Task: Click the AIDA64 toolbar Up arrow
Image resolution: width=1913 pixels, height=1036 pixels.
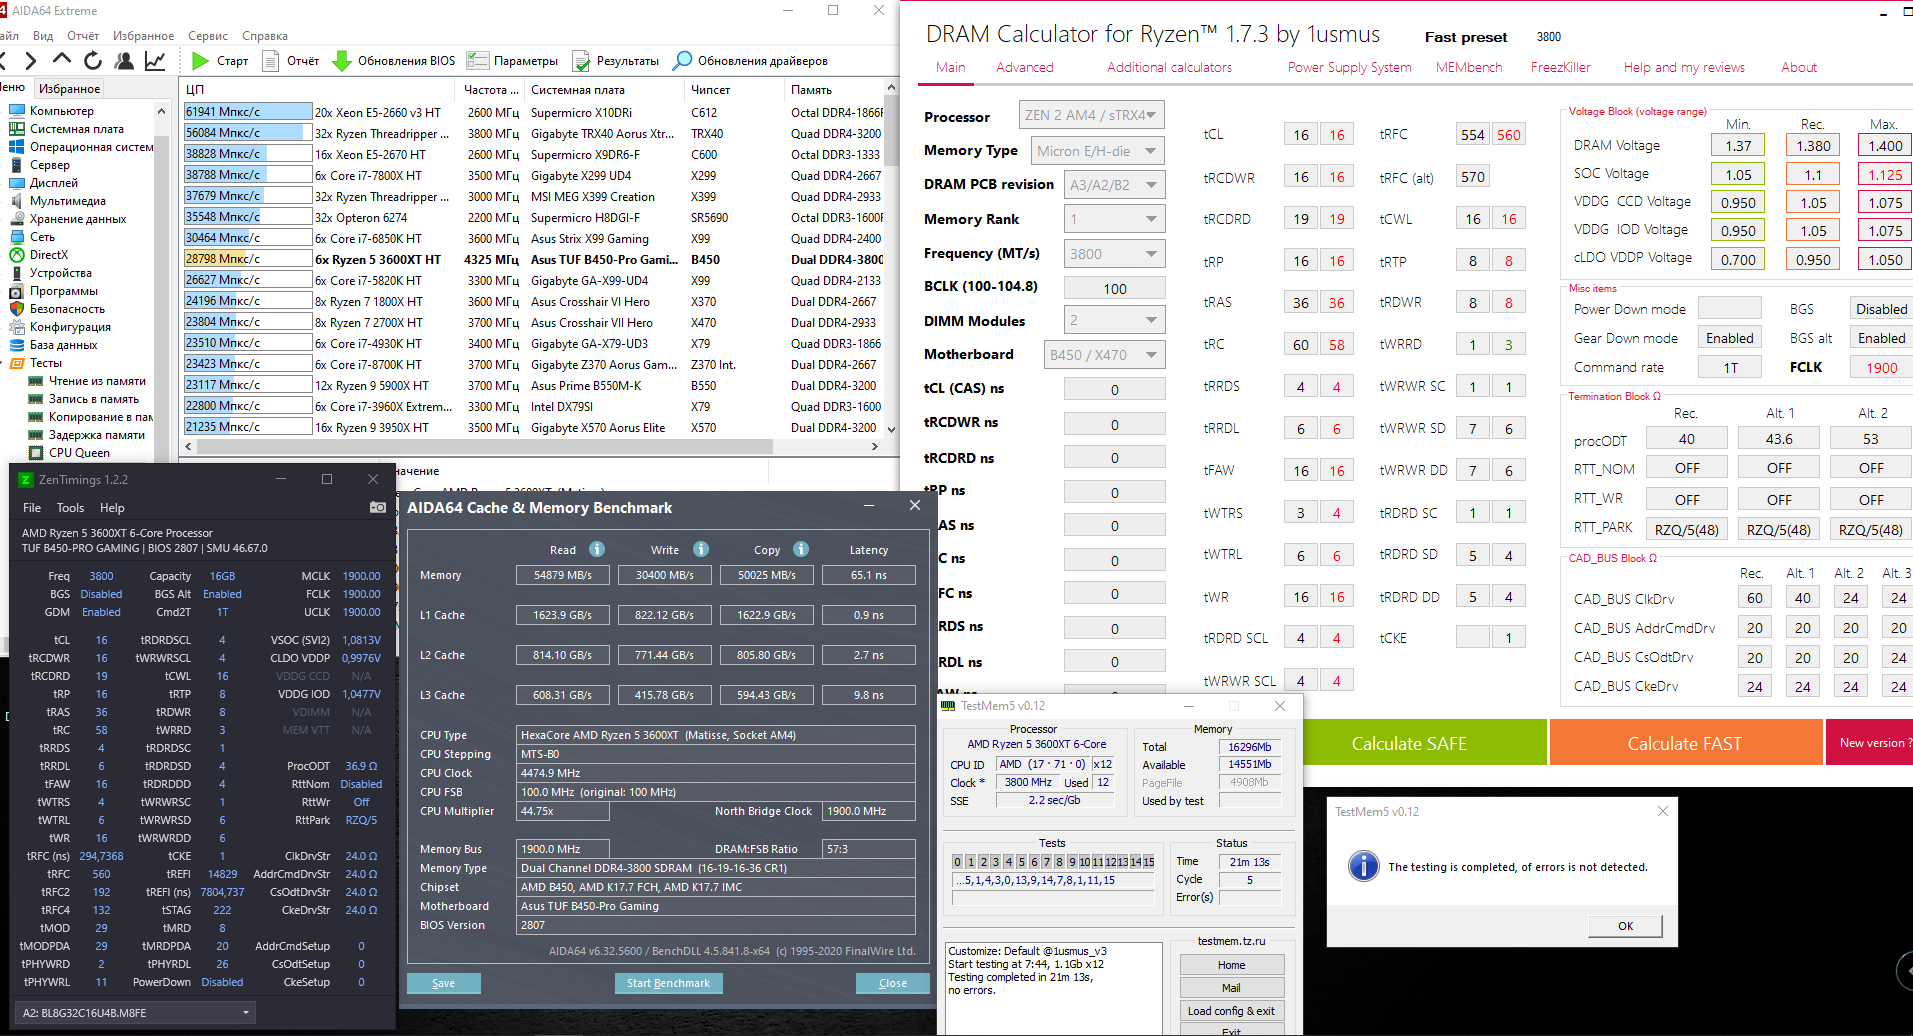Action: pos(62,60)
